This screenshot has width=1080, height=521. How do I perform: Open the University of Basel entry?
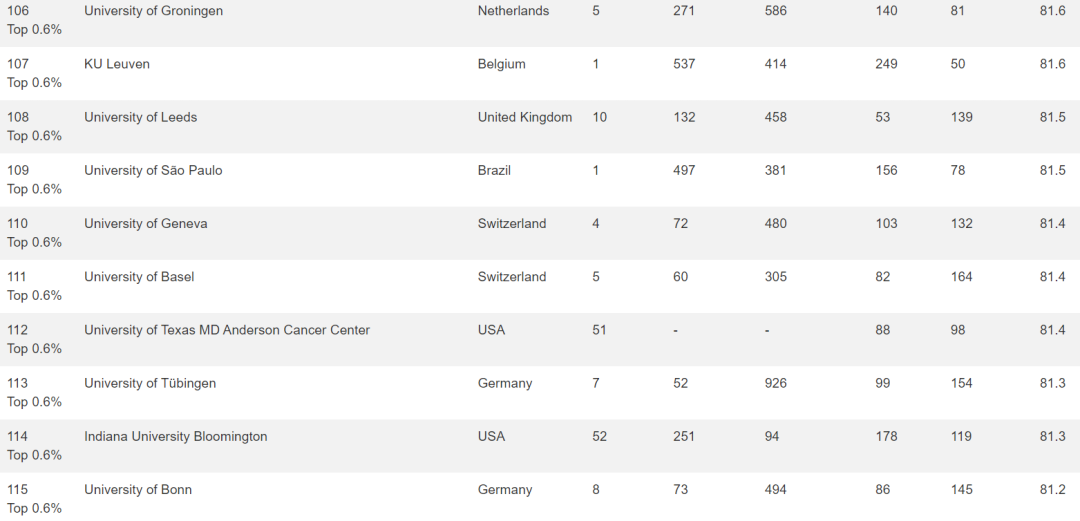coord(139,276)
